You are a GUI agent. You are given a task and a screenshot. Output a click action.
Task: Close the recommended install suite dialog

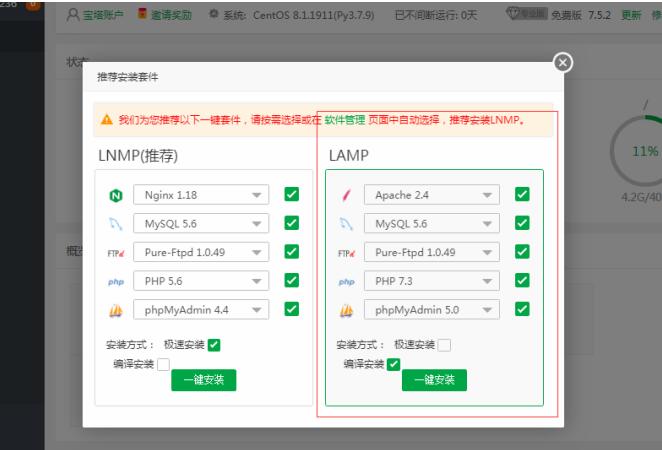click(x=563, y=63)
